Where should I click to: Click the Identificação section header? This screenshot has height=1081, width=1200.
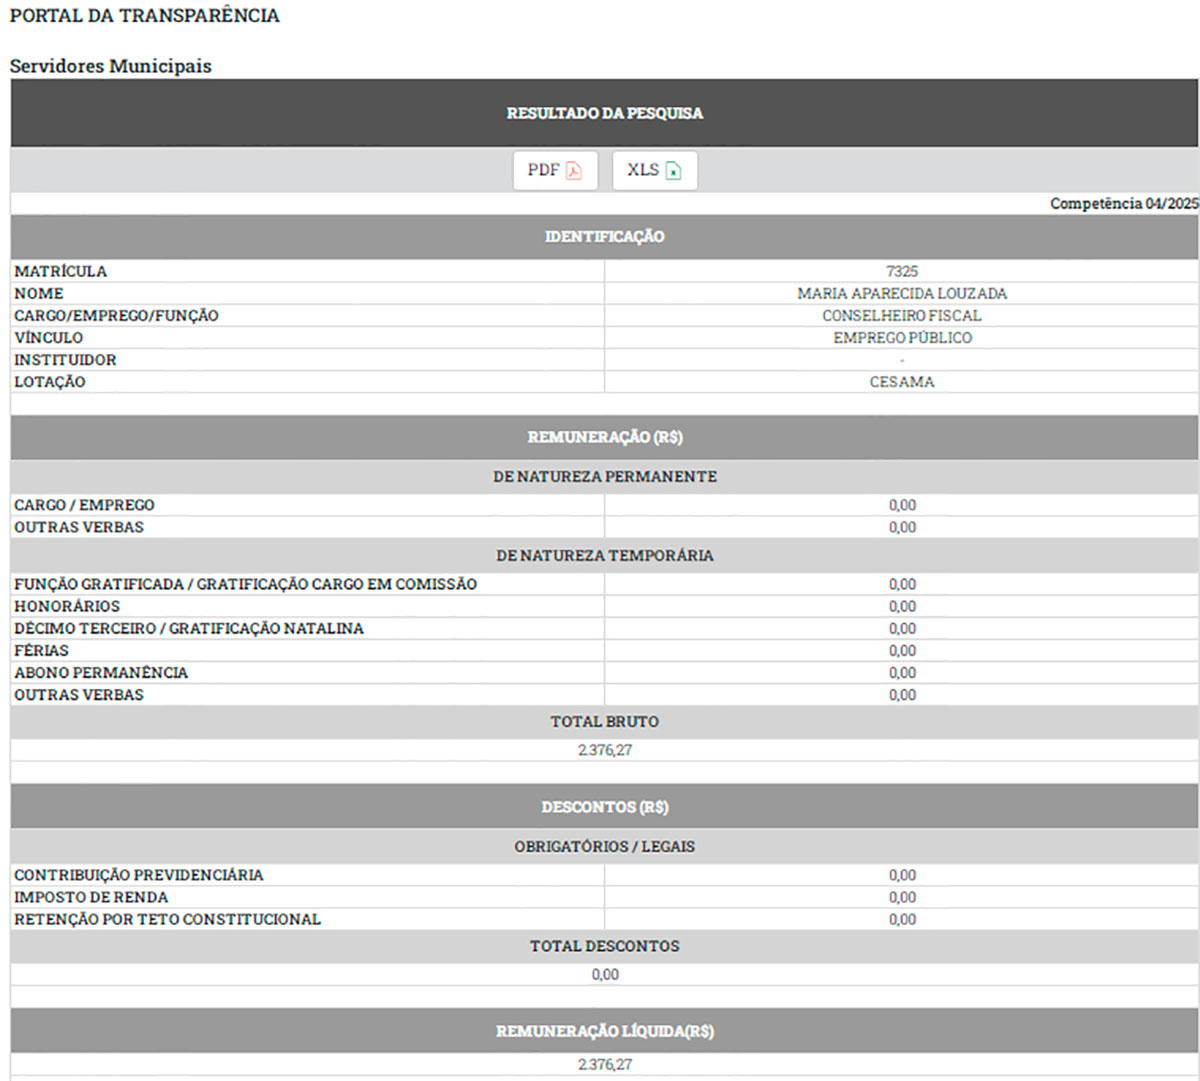[605, 237]
